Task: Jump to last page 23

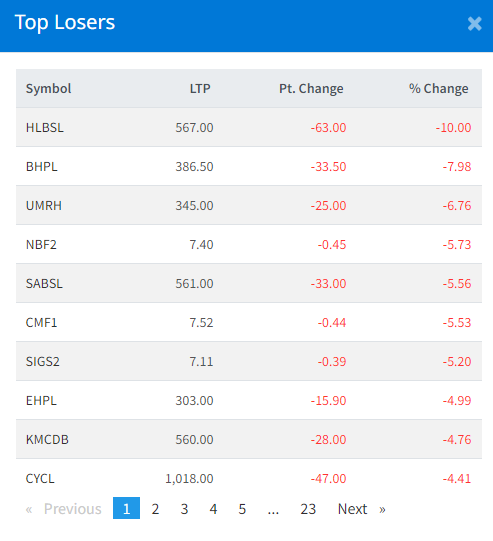Action: coord(308,509)
